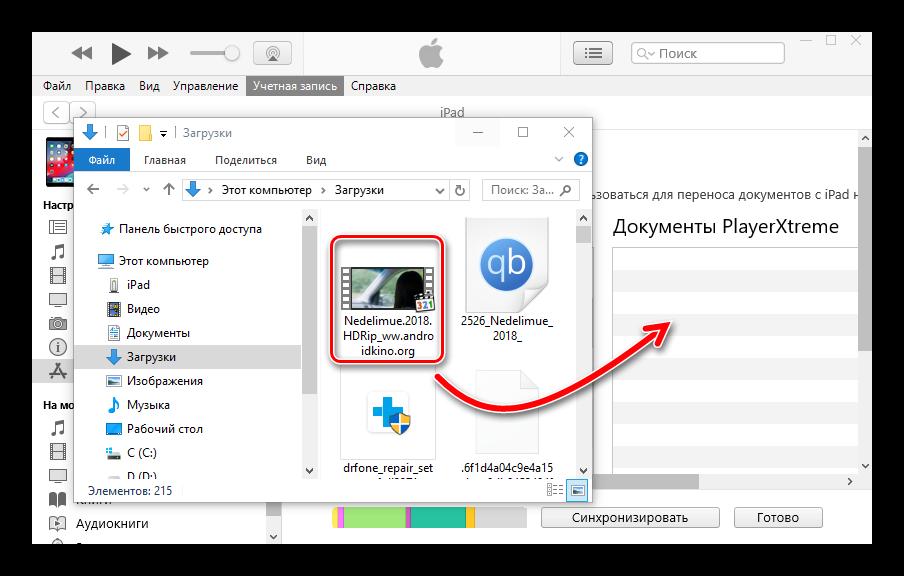Open the Файл menu in iTunes
Viewport: 904px width, 576px height.
coord(57,86)
